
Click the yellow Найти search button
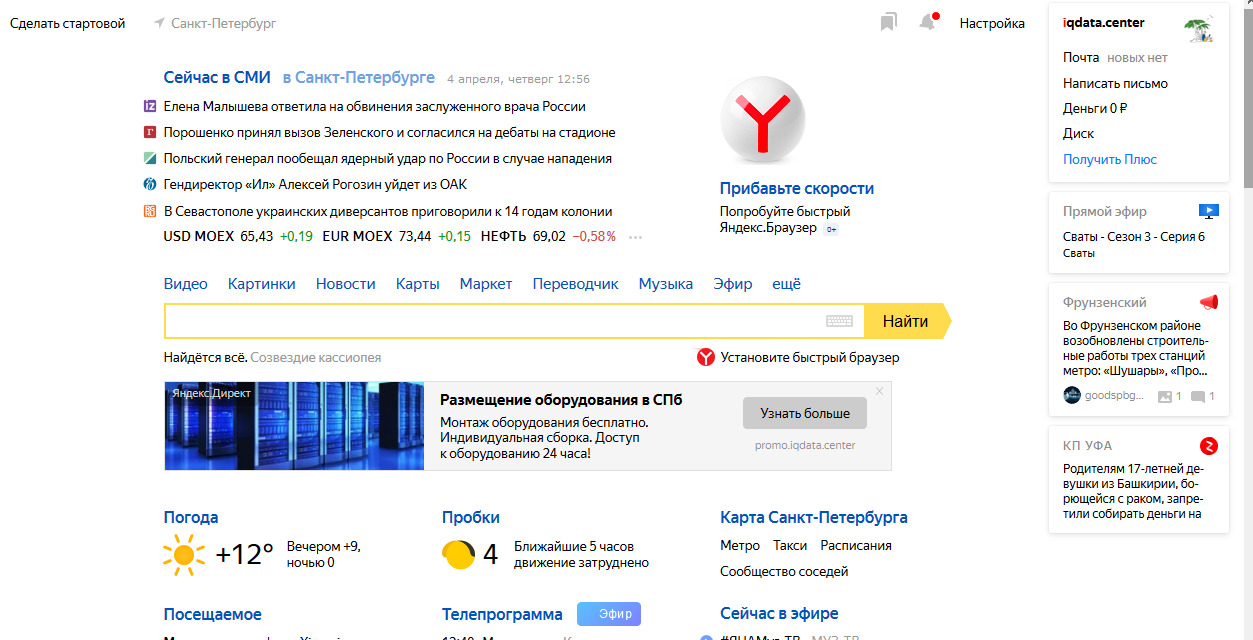point(906,321)
